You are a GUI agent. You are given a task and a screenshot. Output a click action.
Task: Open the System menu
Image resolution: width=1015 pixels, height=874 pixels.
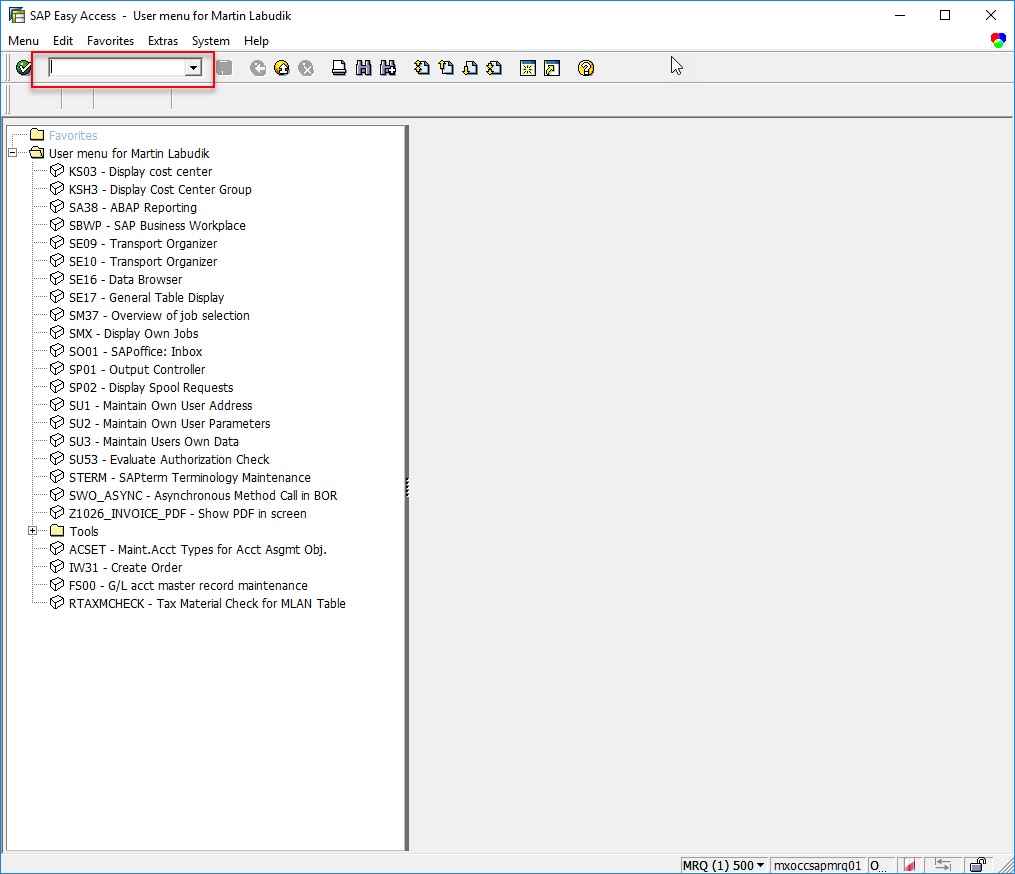pos(210,41)
